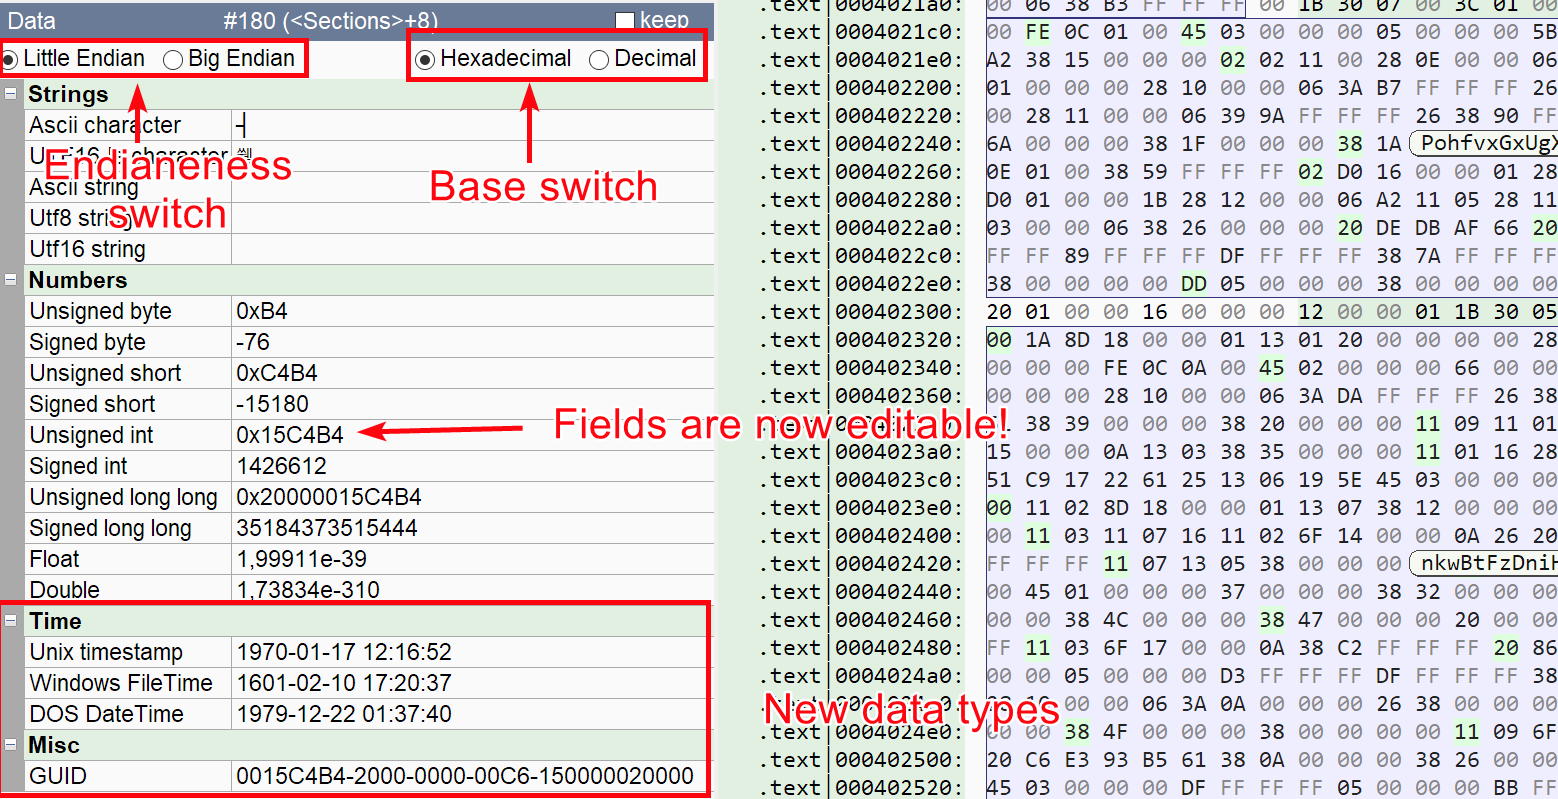Edit the Unsigned byte value 0xB4
This screenshot has height=799, width=1558.
point(472,311)
